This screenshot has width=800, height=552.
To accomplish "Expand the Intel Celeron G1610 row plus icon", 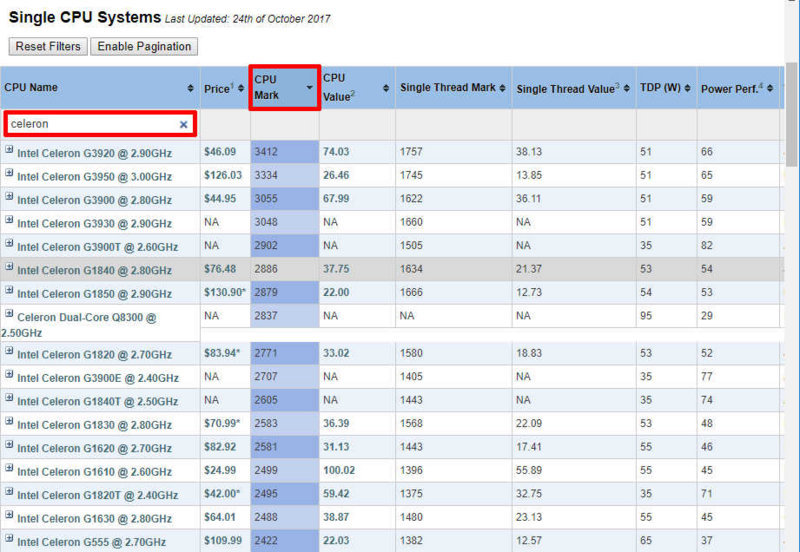I will tap(9, 468).
